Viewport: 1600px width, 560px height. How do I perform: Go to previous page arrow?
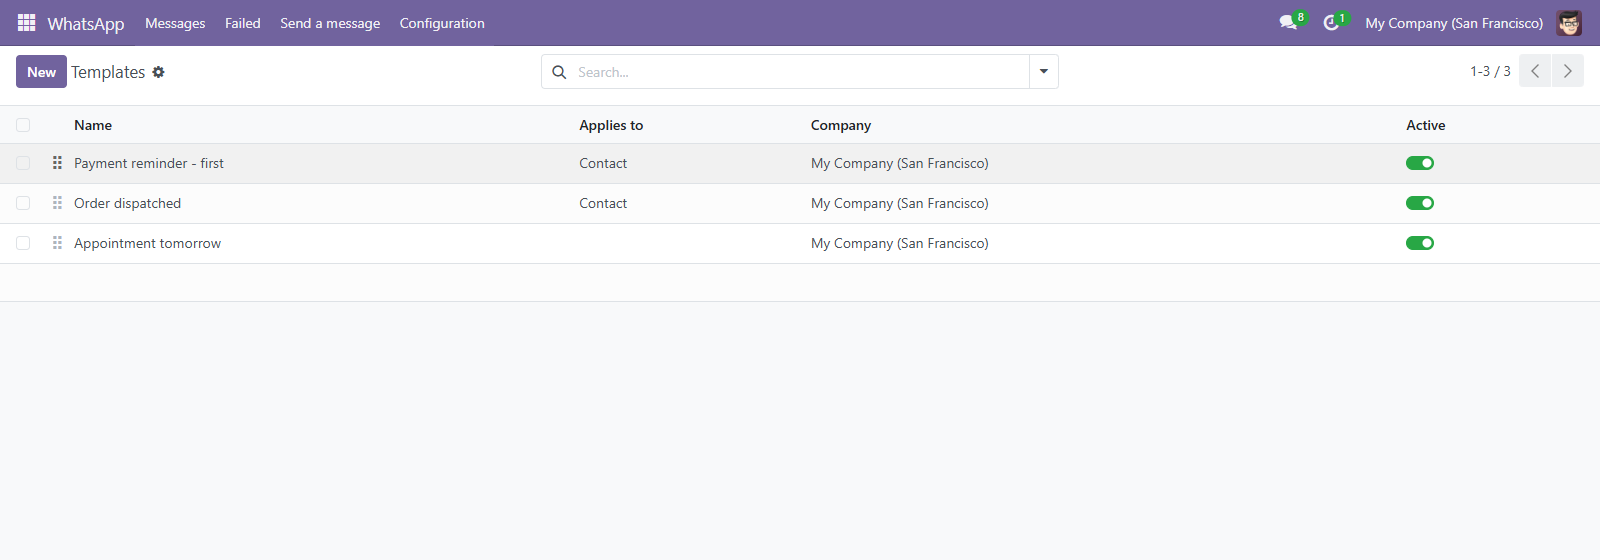[1535, 71]
